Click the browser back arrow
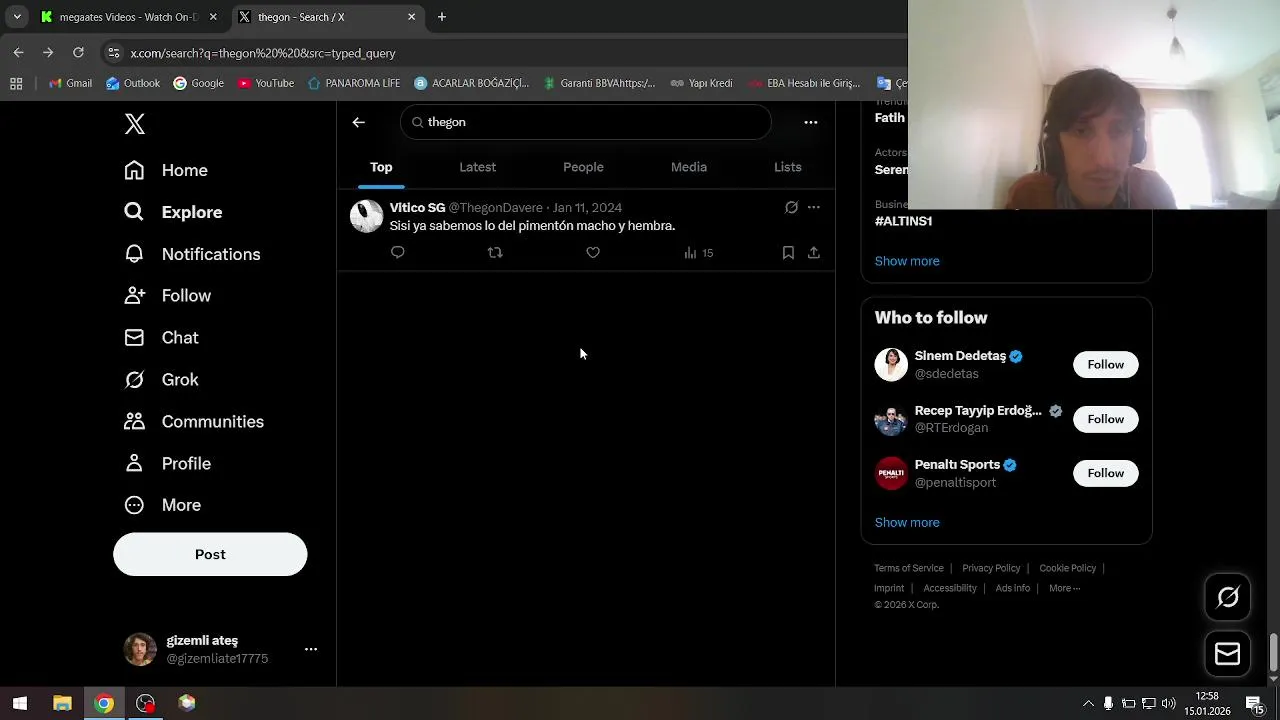Image resolution: width=1280 pixels, height=720 pixels. click(18, 52)
